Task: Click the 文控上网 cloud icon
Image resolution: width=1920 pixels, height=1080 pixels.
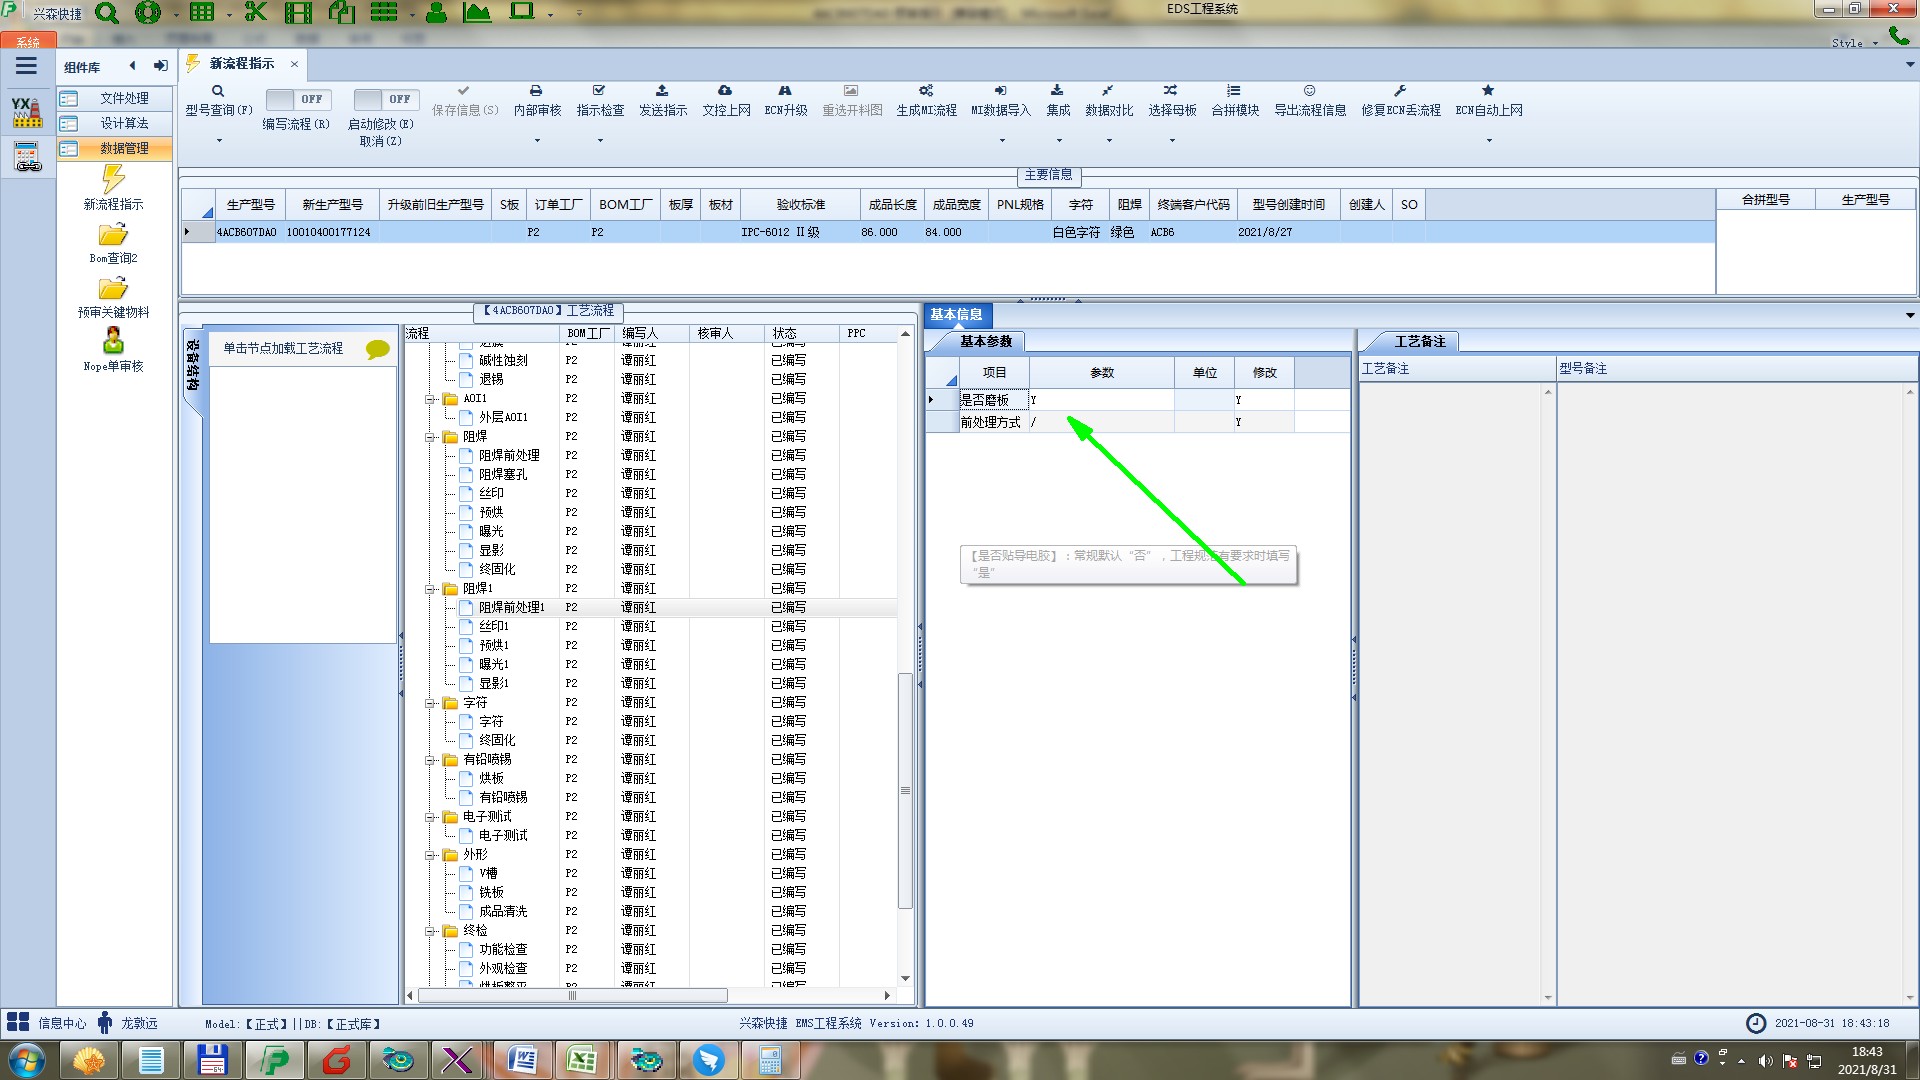Action: pos(725,91)
